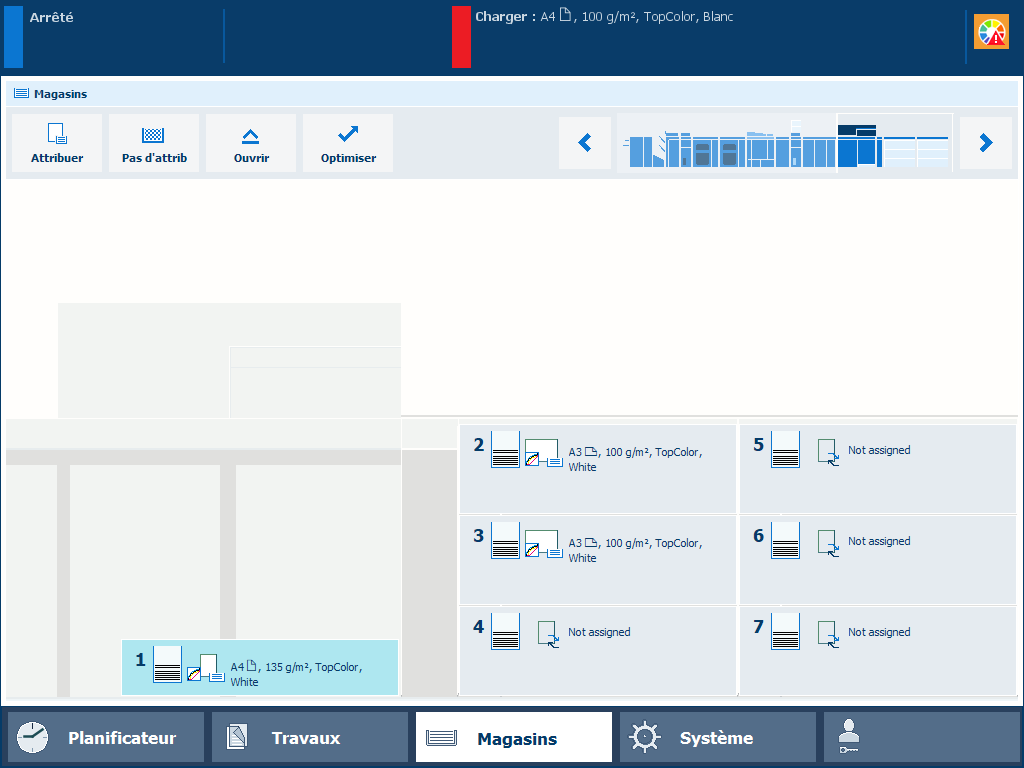
Task: Click the Attribuer media assign button
Action: click(x=57, y=143)
